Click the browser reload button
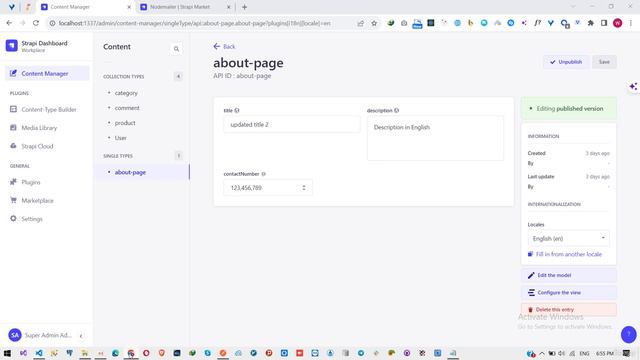 (36, 23)
